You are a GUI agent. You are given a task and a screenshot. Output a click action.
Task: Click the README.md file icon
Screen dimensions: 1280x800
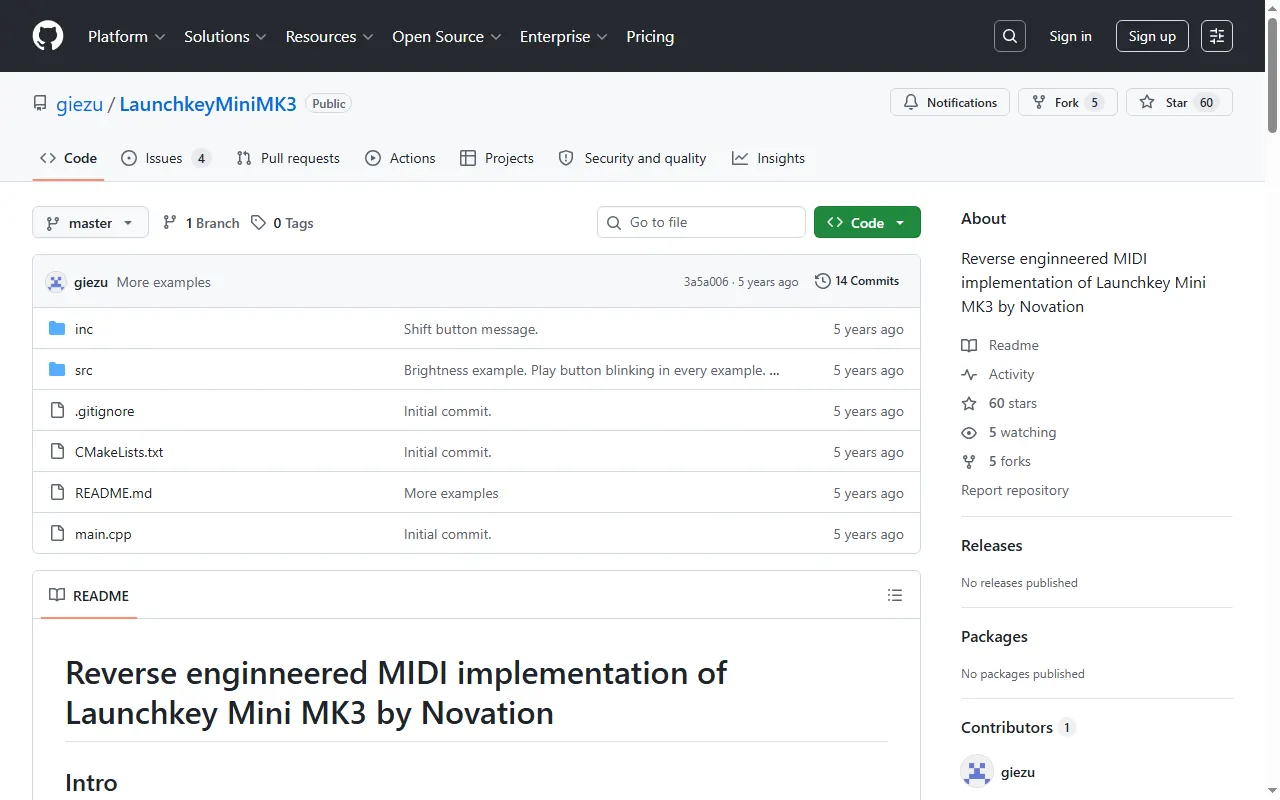coord(57,493)
